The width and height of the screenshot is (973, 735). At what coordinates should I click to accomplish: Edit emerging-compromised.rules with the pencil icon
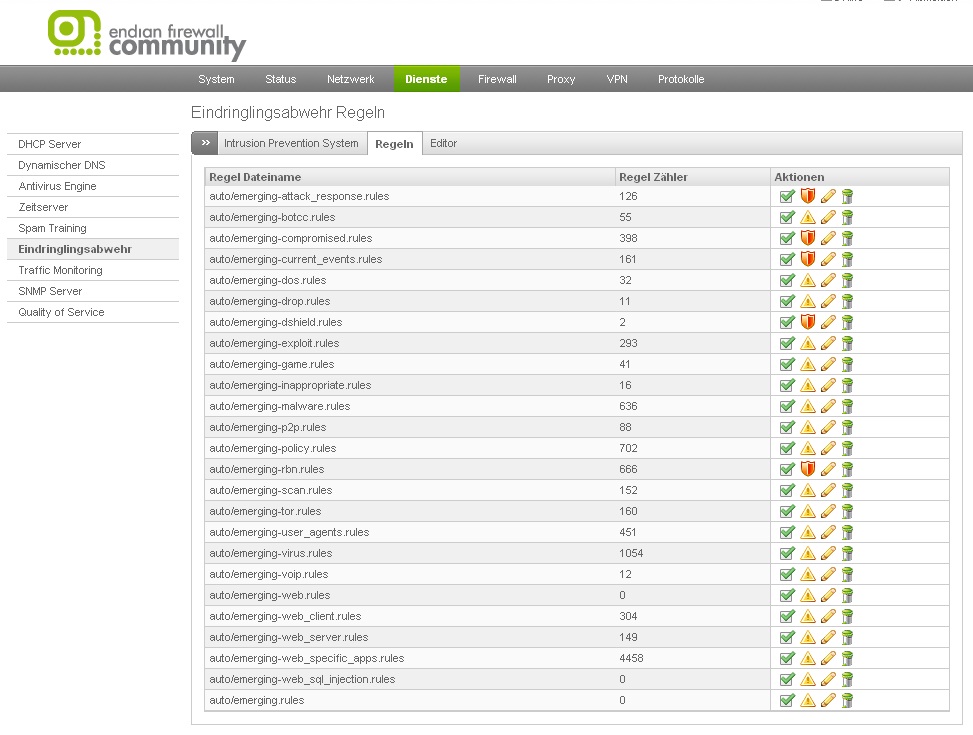click(828, 239)
